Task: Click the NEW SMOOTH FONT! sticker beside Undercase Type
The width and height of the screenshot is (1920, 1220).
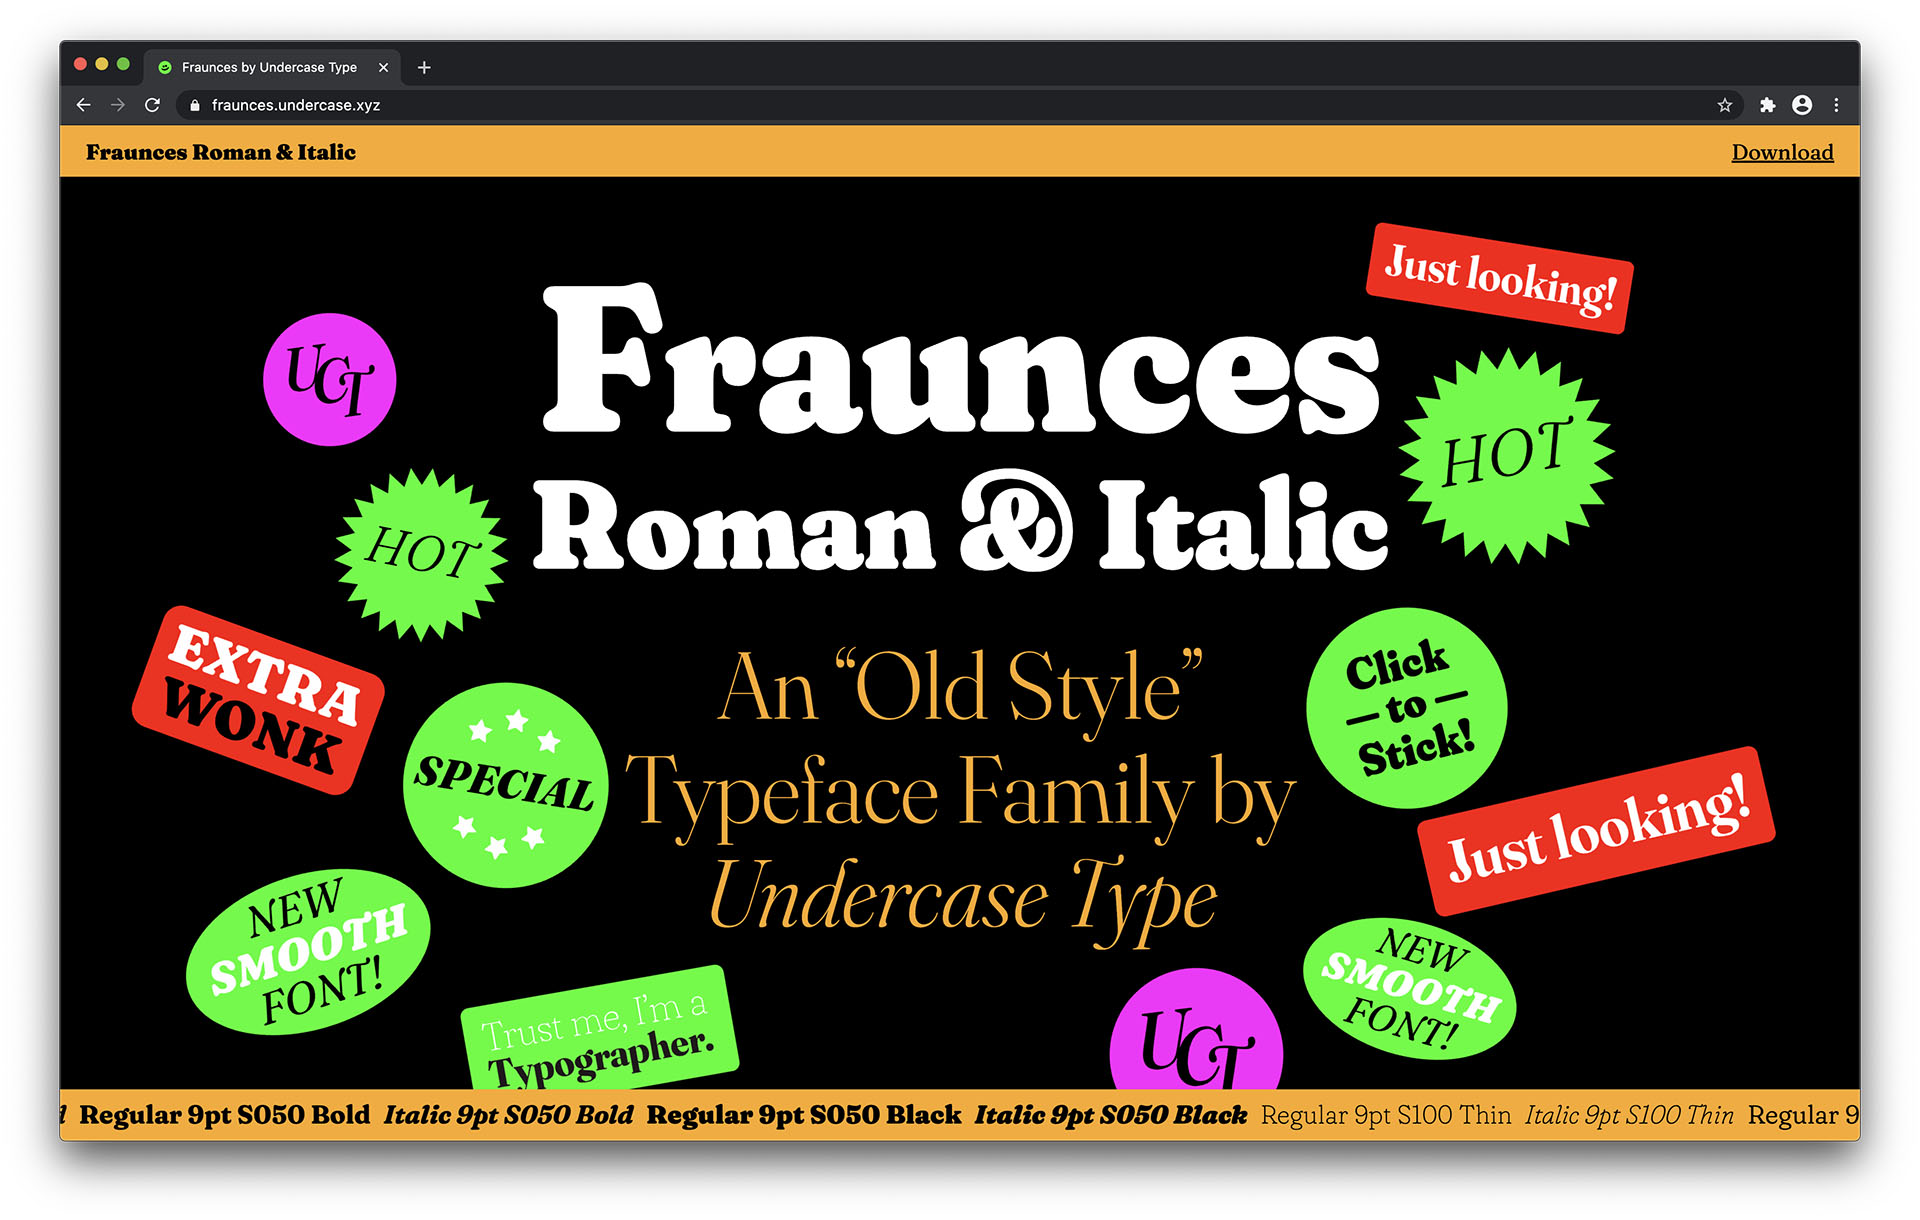Action: [1410, 989]
